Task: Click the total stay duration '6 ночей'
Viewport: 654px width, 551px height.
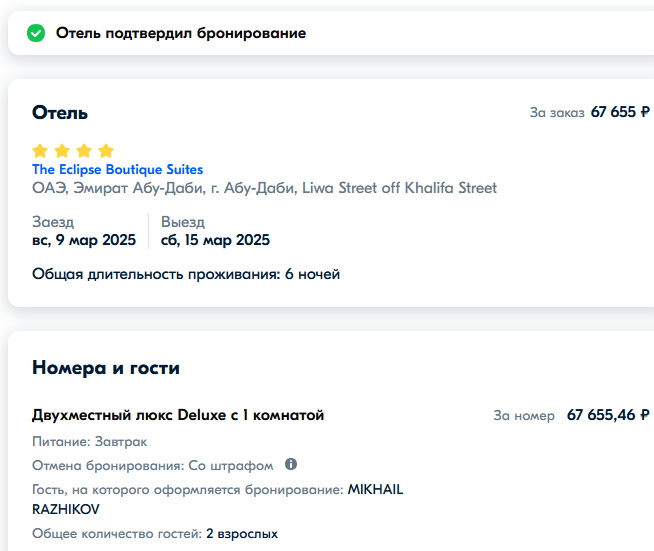Action: 312,274
